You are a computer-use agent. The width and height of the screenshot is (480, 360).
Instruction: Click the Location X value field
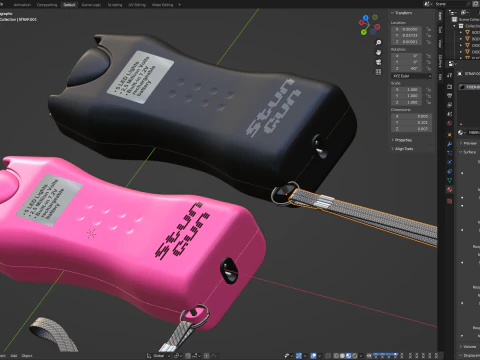pyautogui.click(x=407, y=29)
